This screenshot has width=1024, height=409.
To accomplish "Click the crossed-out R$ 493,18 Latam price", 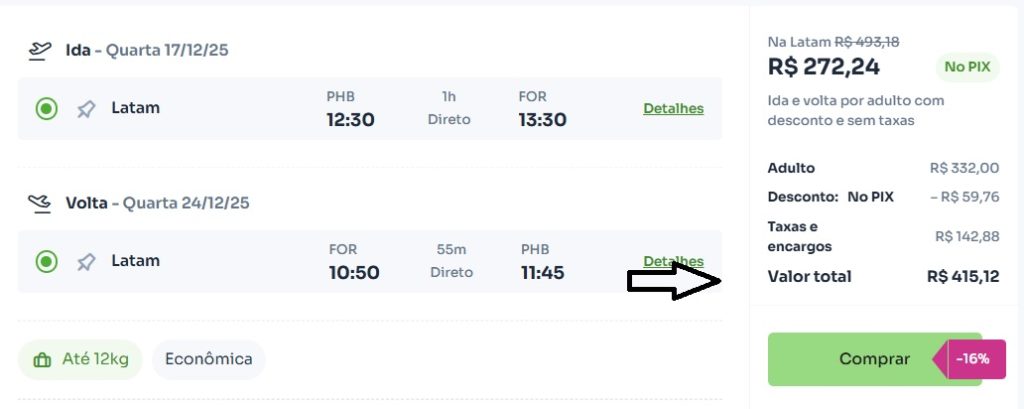I will pyautogui.click(x=867, y=42).
